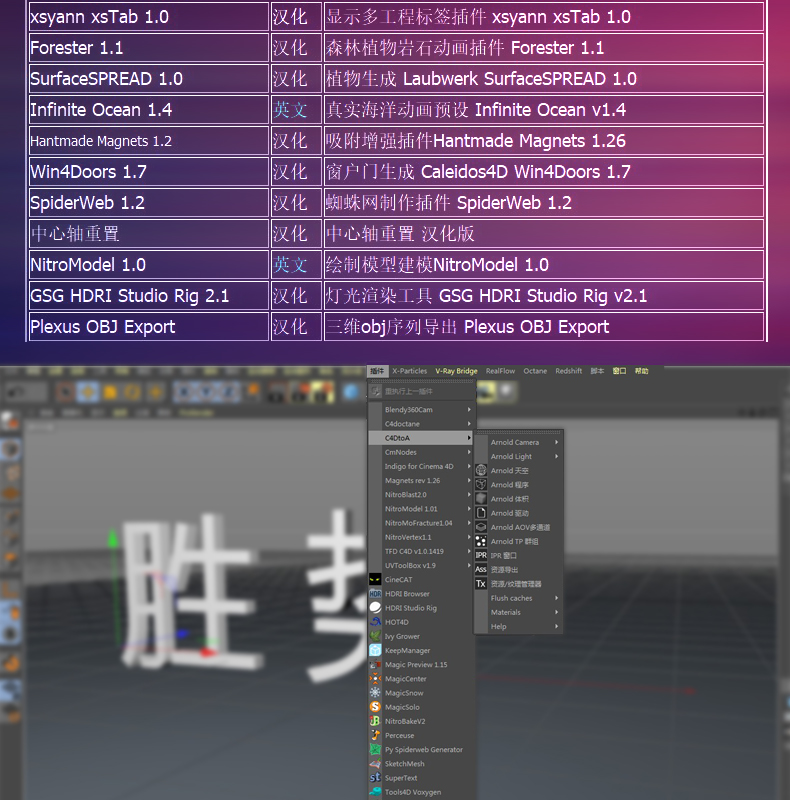Click the Tools4D Voxygen teal icon

375,792
